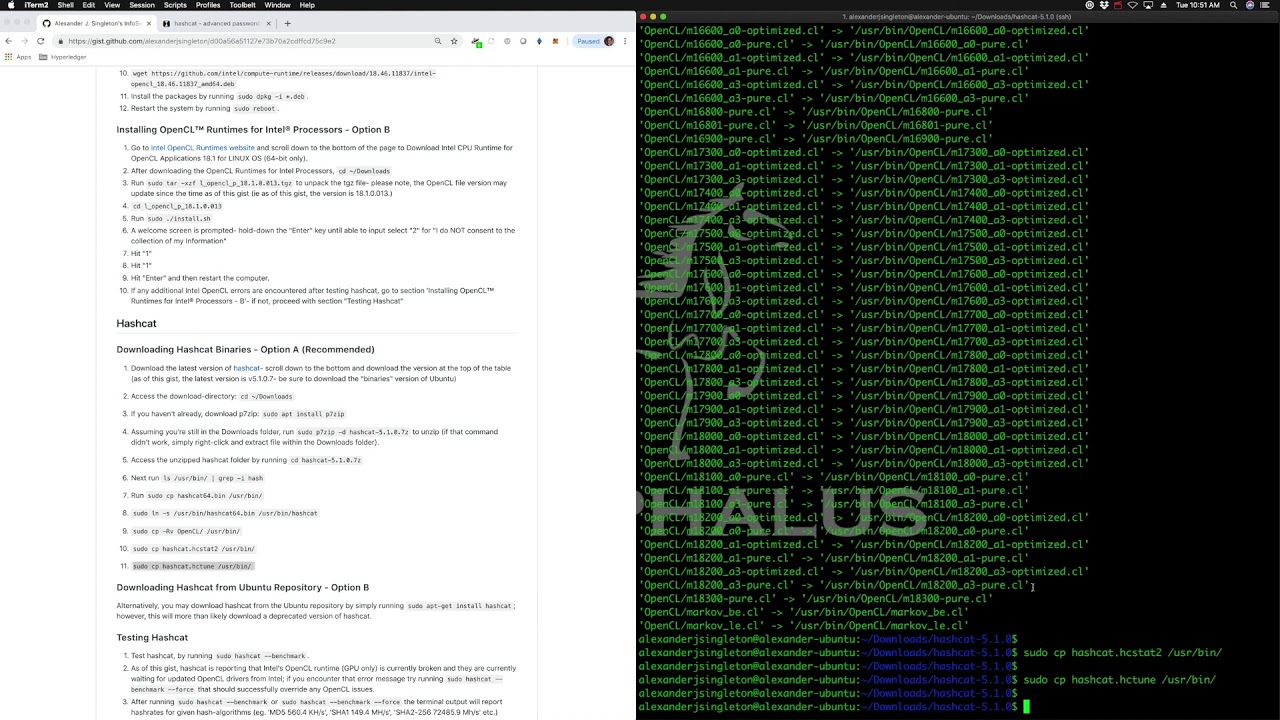
Task: Open the Shell menu
Action: (x=65, y=5)
